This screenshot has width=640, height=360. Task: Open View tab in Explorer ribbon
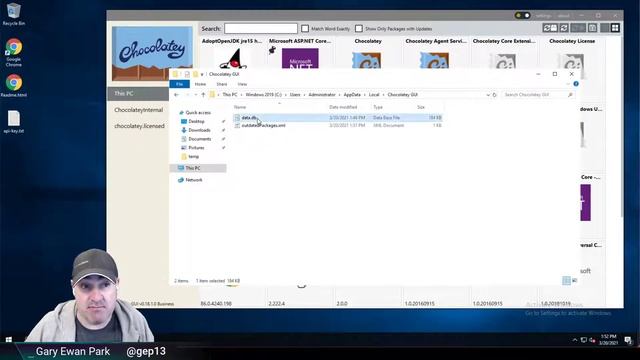(x=242, y=84)
